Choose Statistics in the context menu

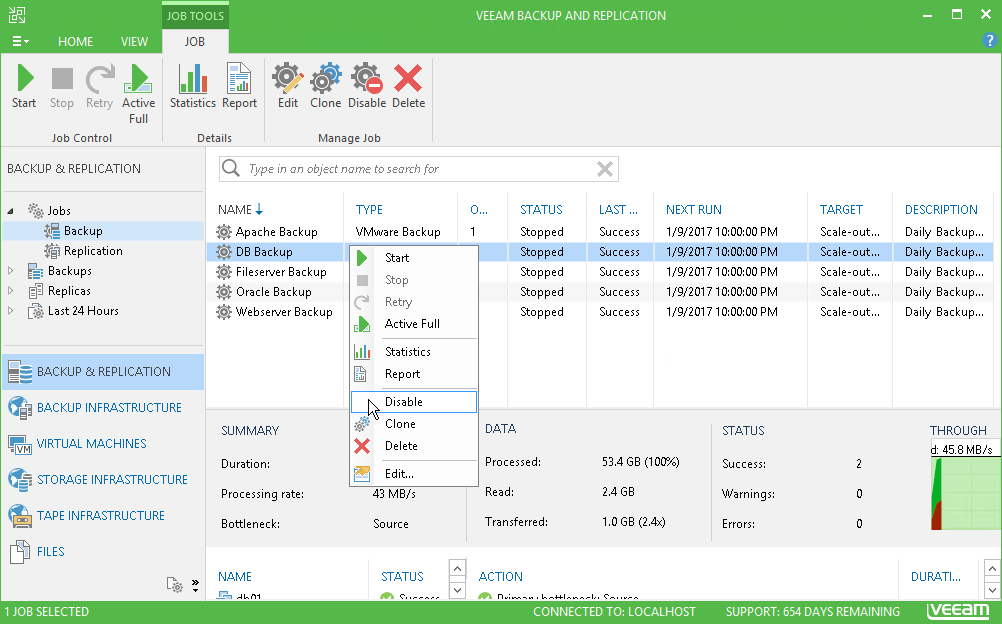(413, 352)
